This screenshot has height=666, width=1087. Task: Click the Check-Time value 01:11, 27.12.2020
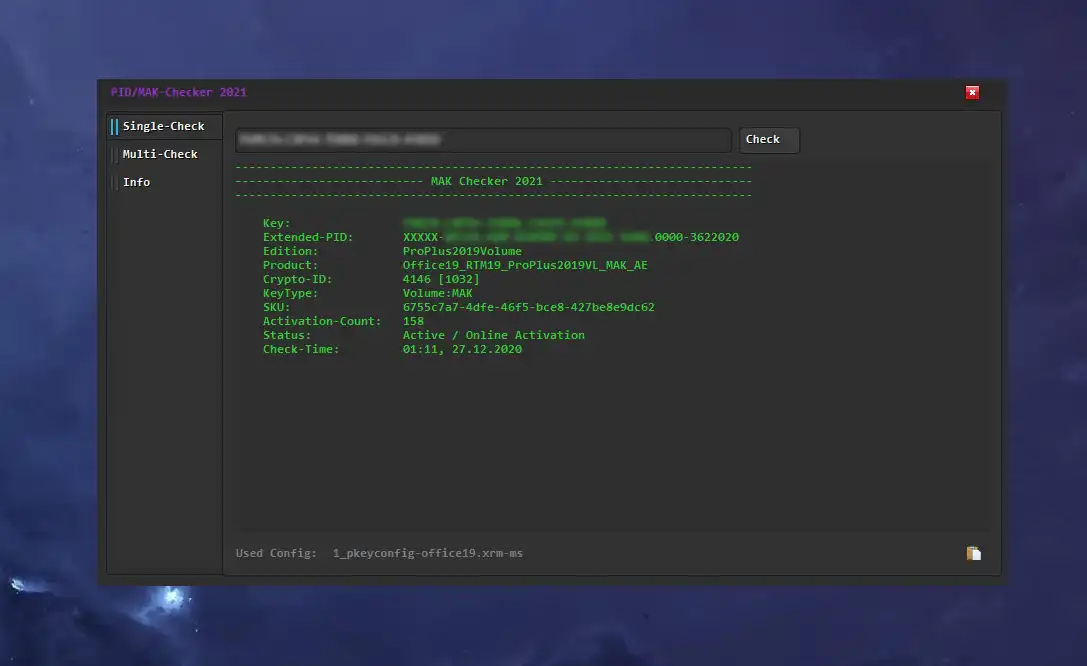[x=462, y=349]
